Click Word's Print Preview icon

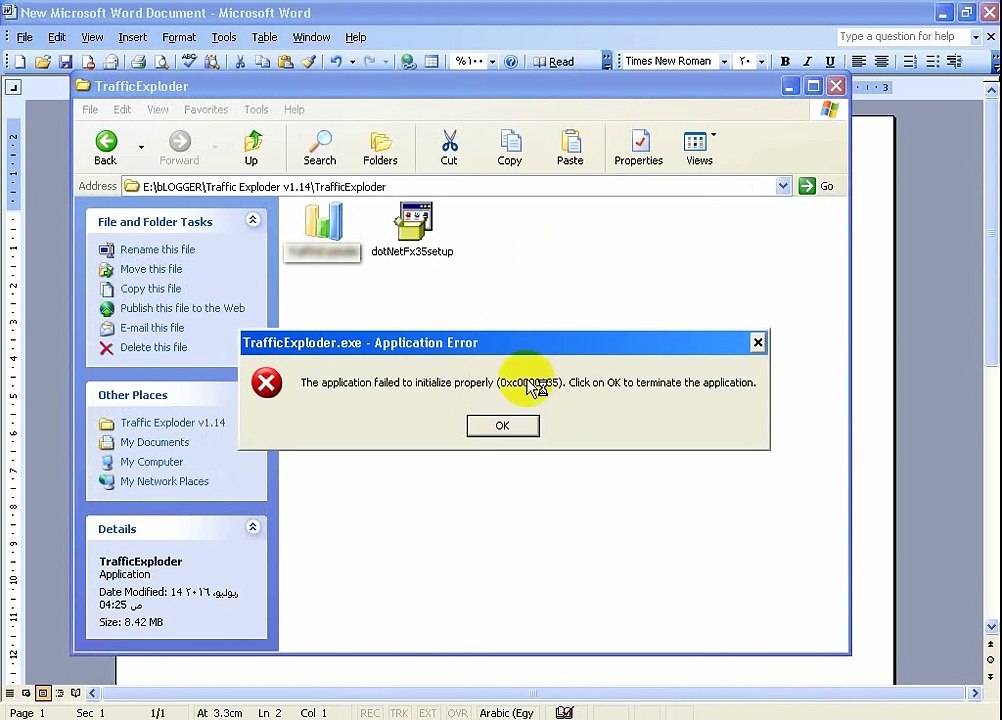click(162, 61)
